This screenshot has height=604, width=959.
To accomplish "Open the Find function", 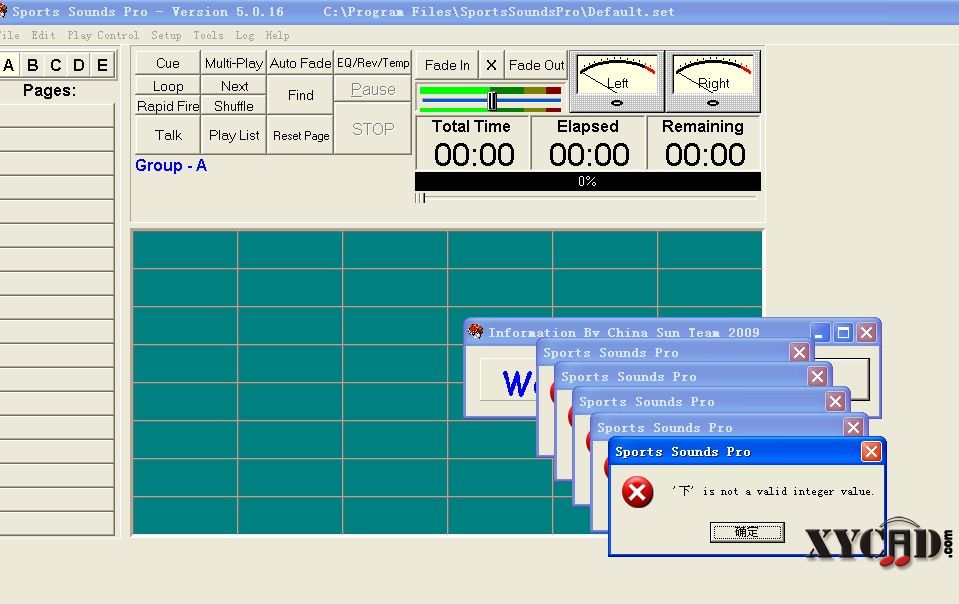I will (x=300, y=95).
